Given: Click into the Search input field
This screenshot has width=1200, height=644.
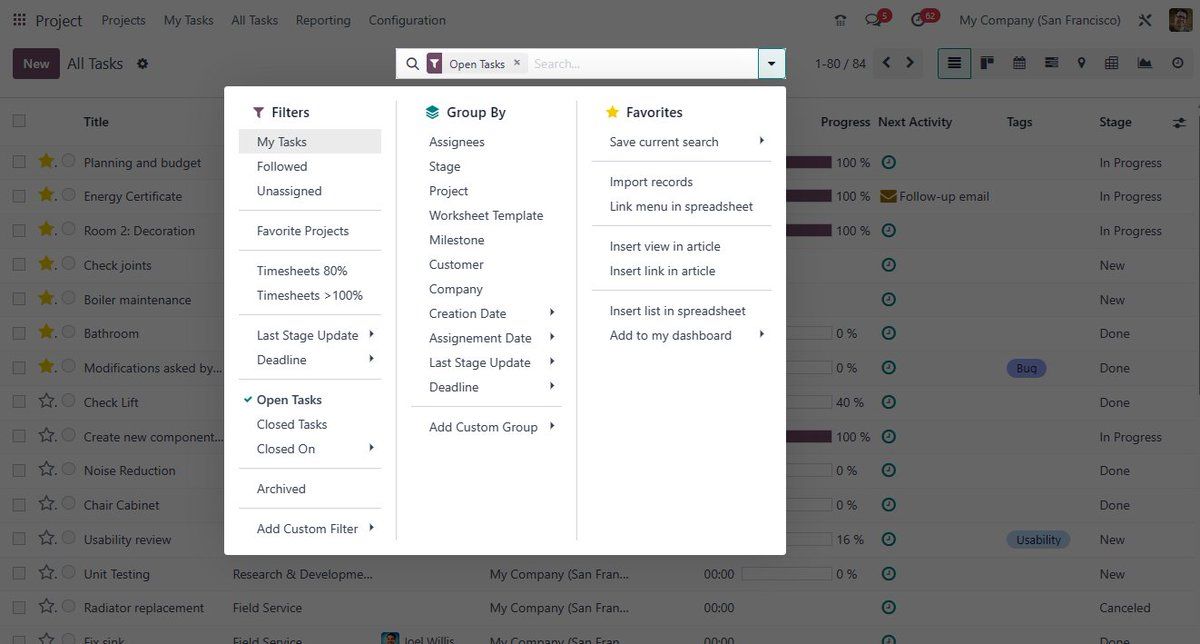Looking at the screenshot, I should [x=640, y=64].
